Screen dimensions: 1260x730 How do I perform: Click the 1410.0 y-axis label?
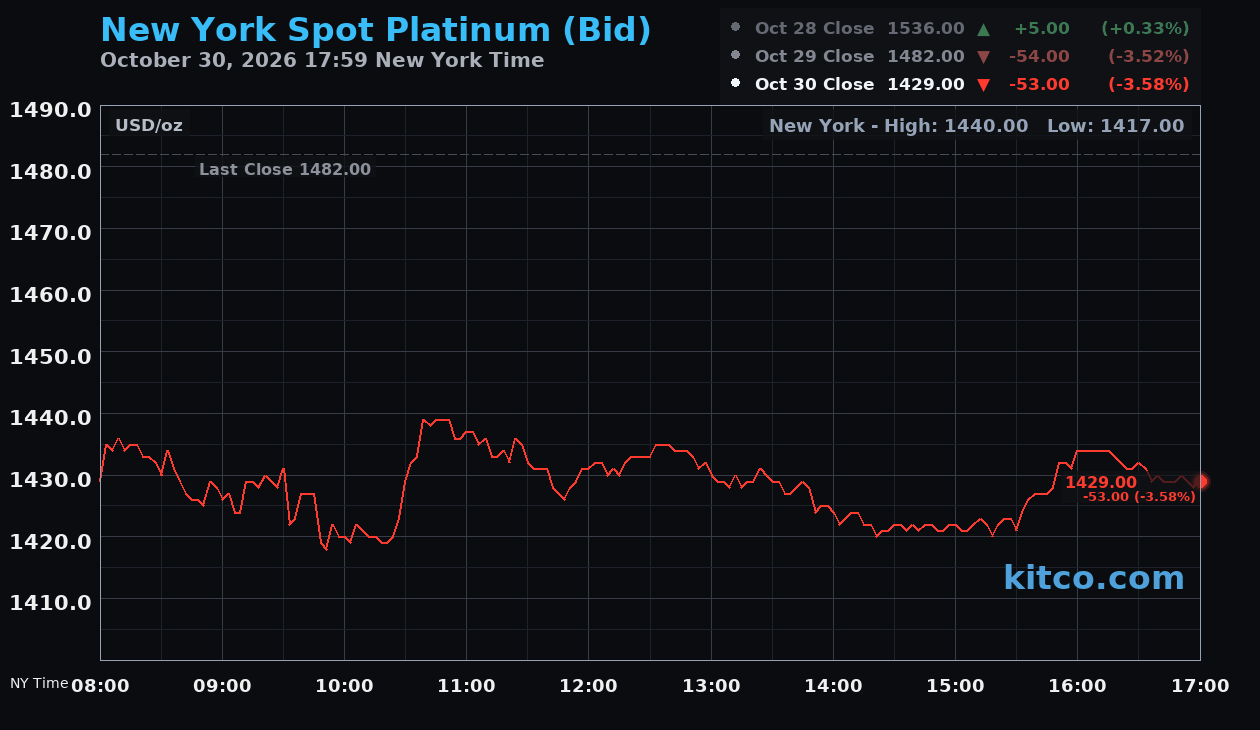pos(51,602)
